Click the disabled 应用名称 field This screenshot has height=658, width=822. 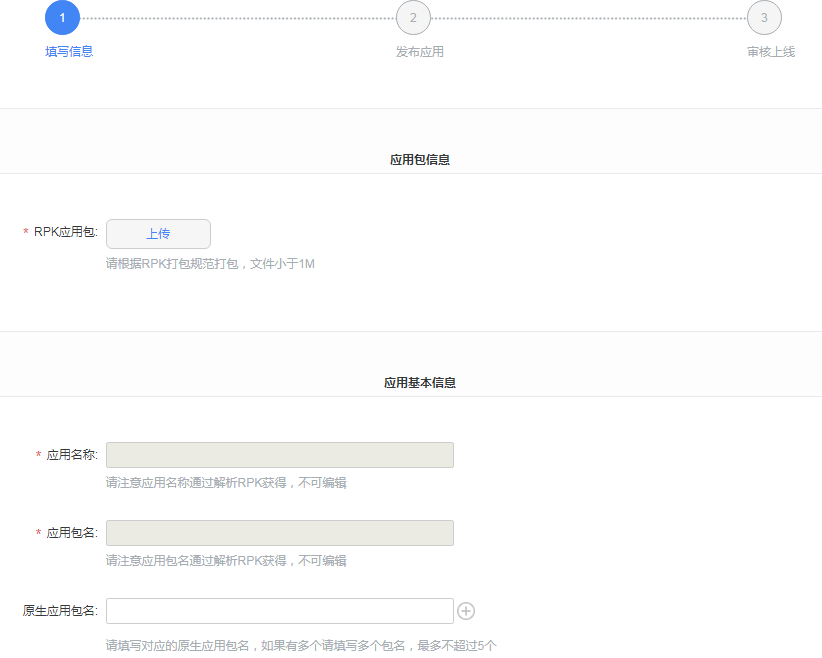[280, 454]
